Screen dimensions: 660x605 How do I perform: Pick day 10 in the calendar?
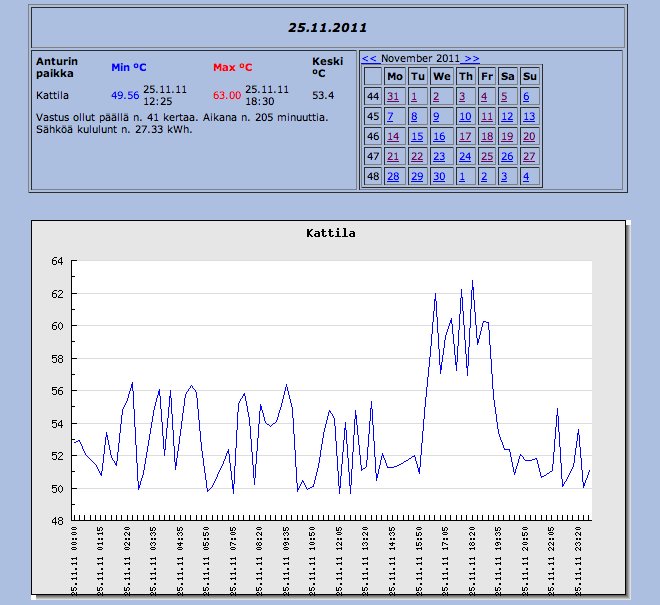pos(463,117)
